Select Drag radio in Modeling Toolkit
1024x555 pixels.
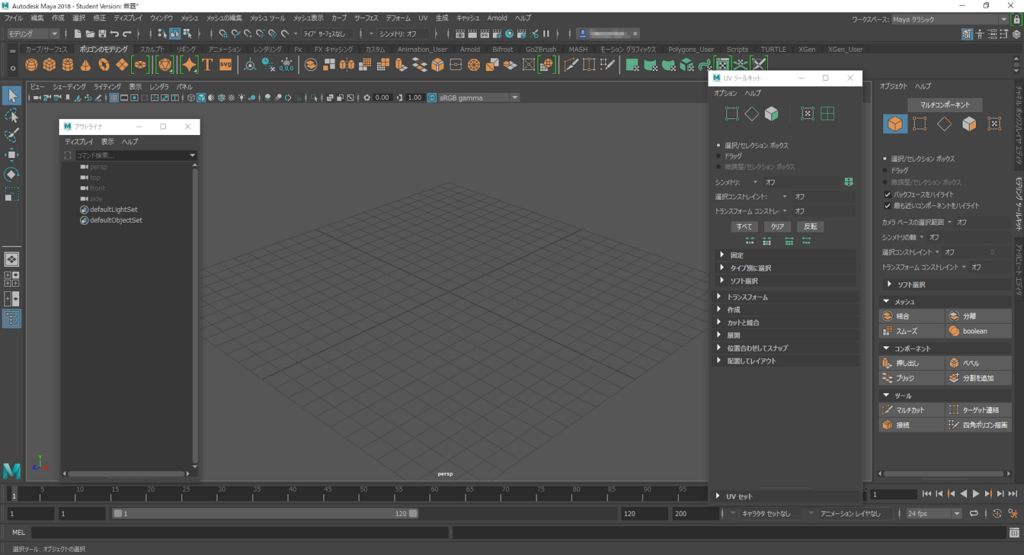click(x=886, y=170)
